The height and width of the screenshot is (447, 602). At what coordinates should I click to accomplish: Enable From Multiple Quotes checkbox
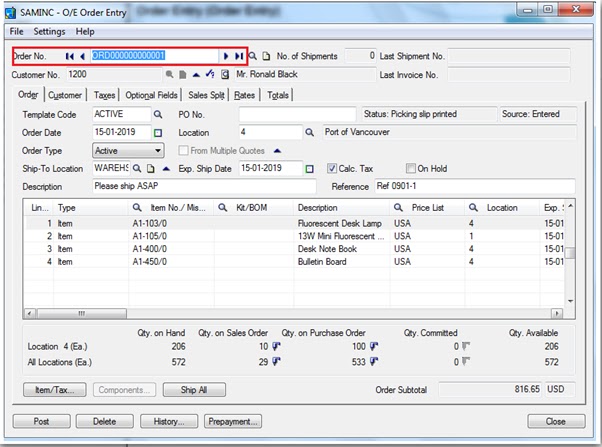[183, 151]
